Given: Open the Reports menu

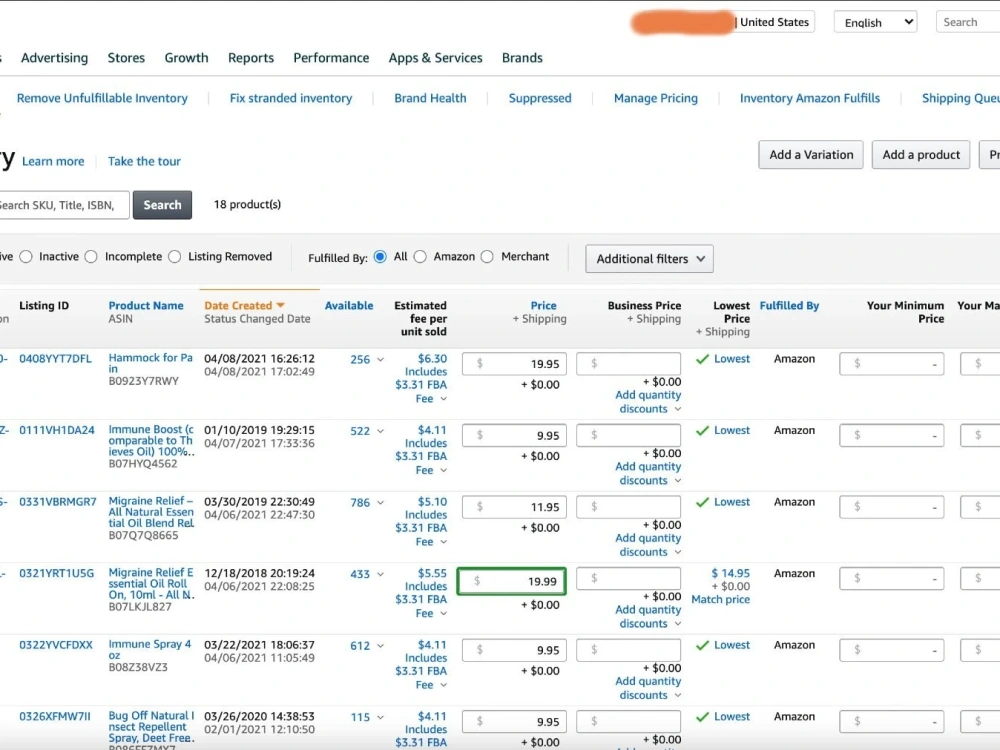Looking at the screenshot, I should 251,58.
